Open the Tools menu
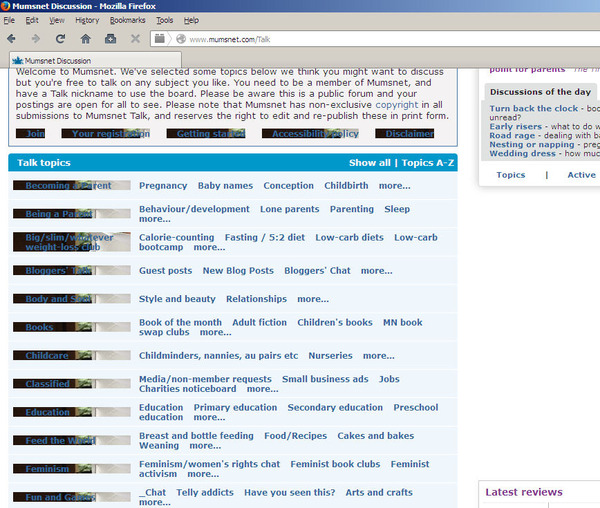 165,20
